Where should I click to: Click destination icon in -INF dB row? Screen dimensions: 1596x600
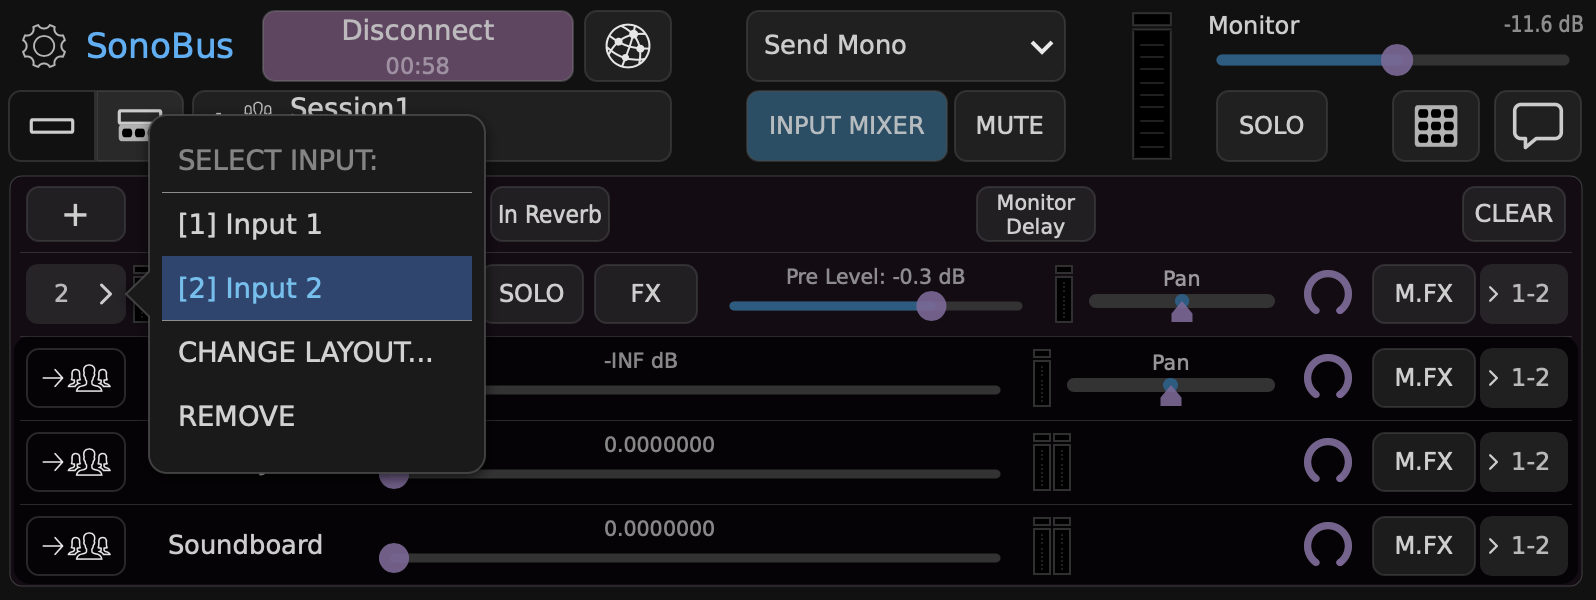pos(76,378)
